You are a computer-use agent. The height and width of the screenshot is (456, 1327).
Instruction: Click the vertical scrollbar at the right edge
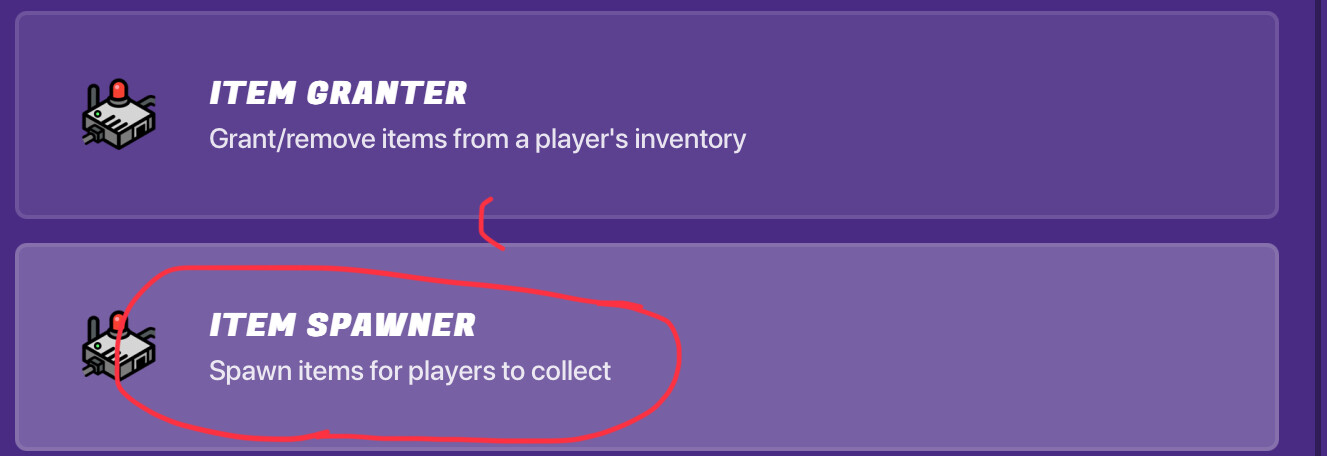(1317, 228)
